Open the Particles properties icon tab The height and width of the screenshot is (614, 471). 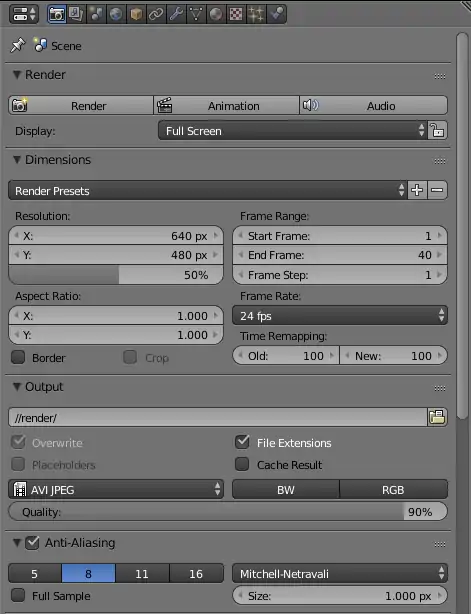coord(256,14)
